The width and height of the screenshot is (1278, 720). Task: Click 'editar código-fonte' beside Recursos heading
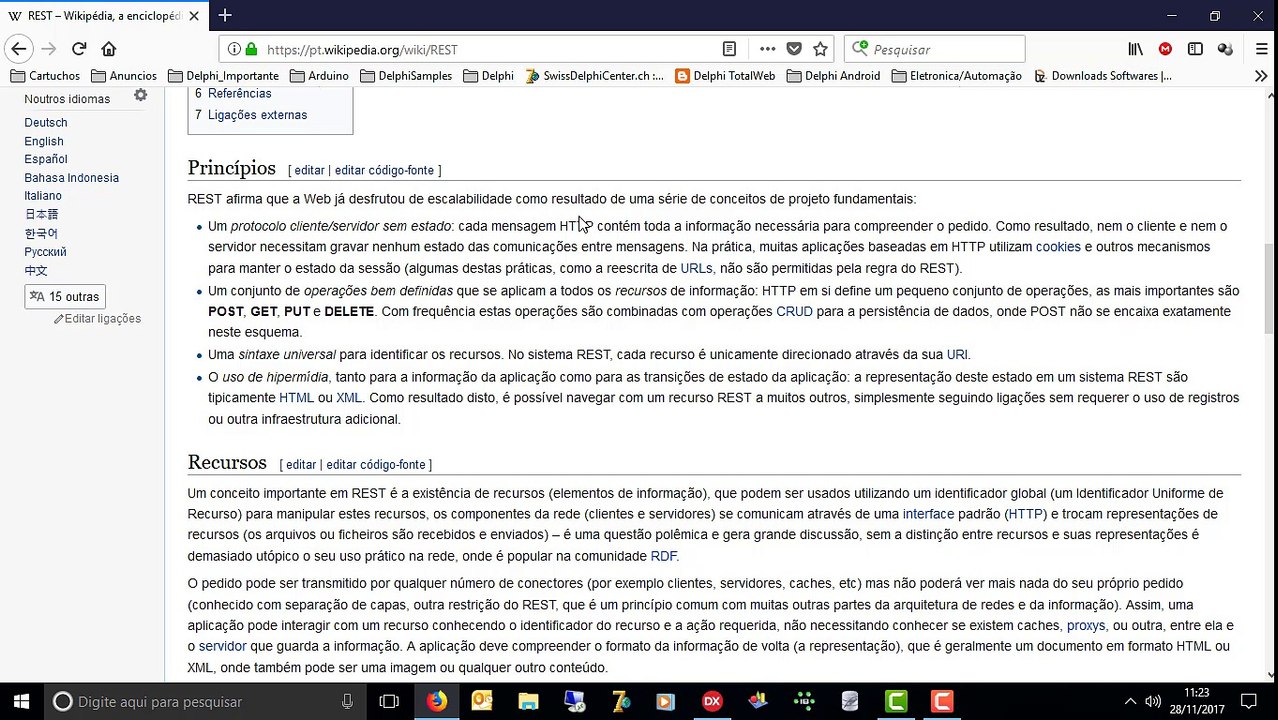pos(376,465)
